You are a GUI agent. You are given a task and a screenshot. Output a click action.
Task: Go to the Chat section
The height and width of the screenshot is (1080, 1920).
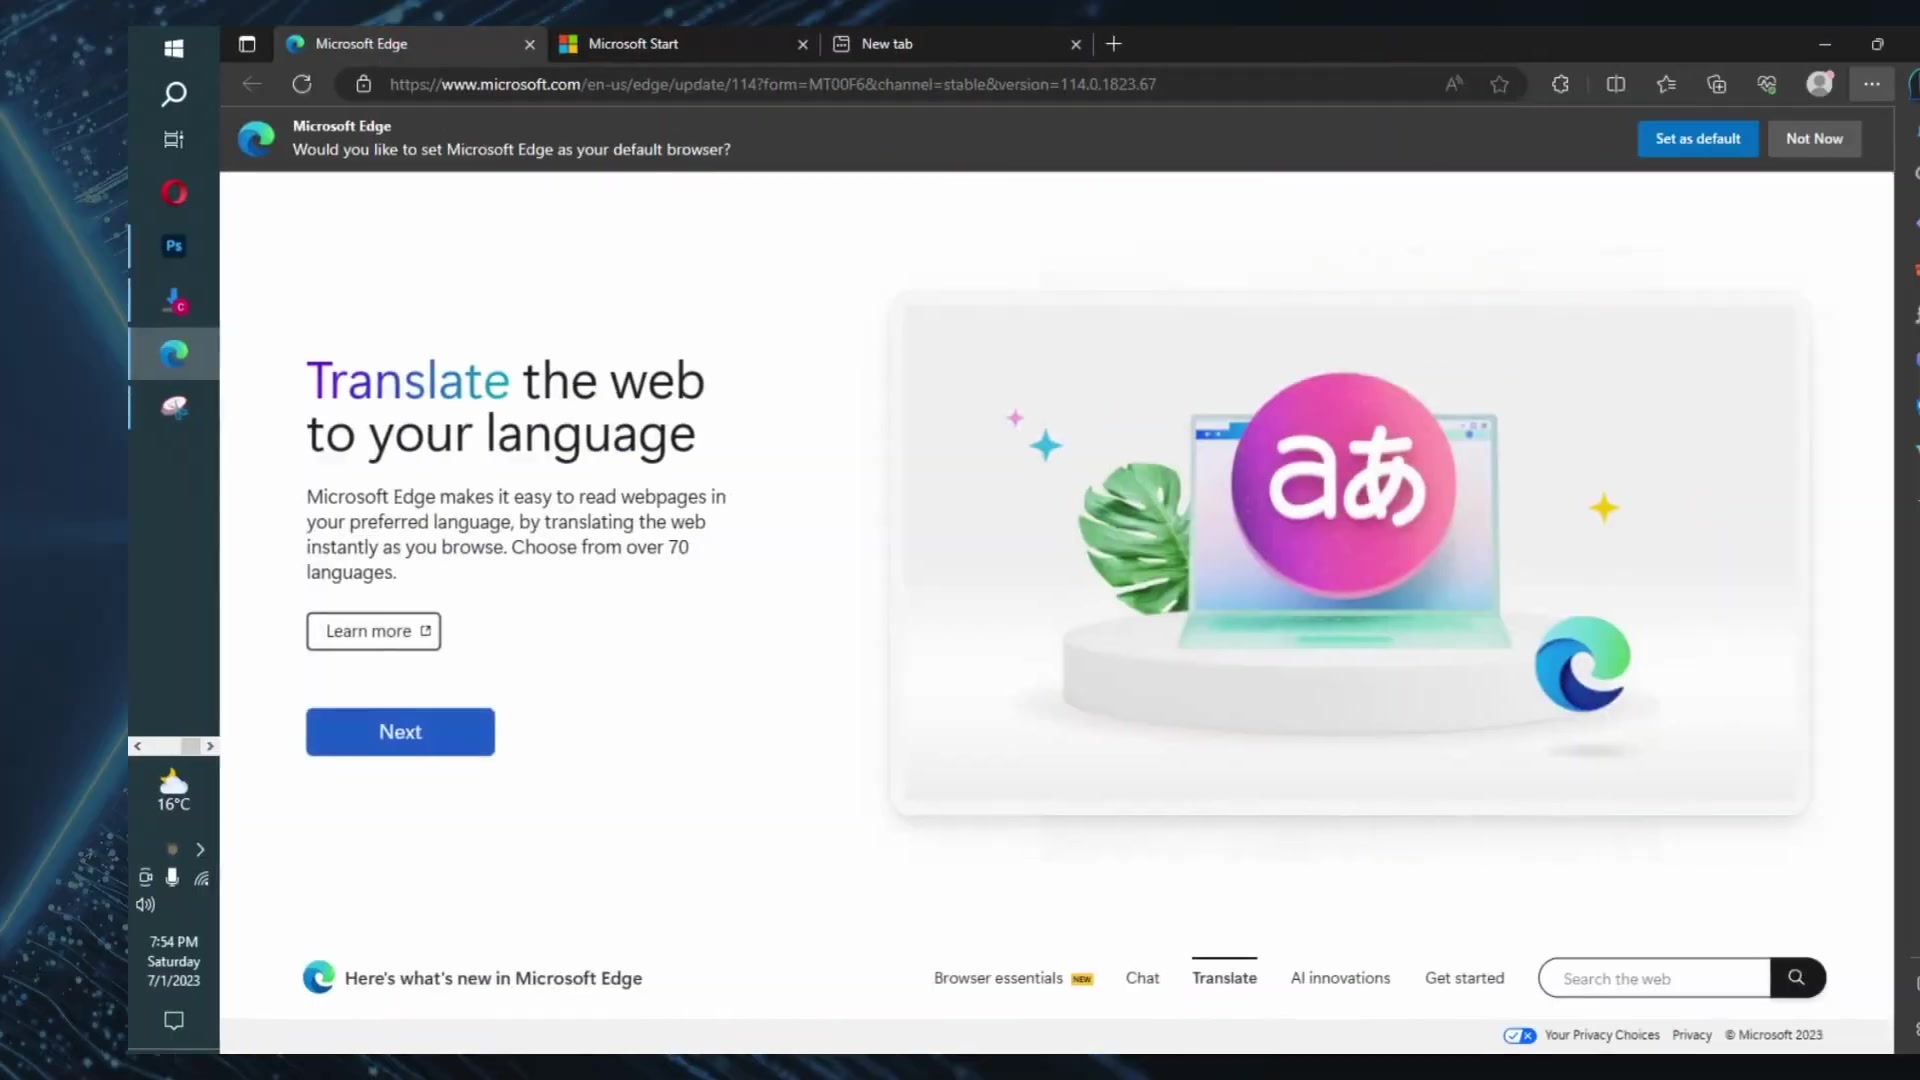click(x=1142, y=978)
